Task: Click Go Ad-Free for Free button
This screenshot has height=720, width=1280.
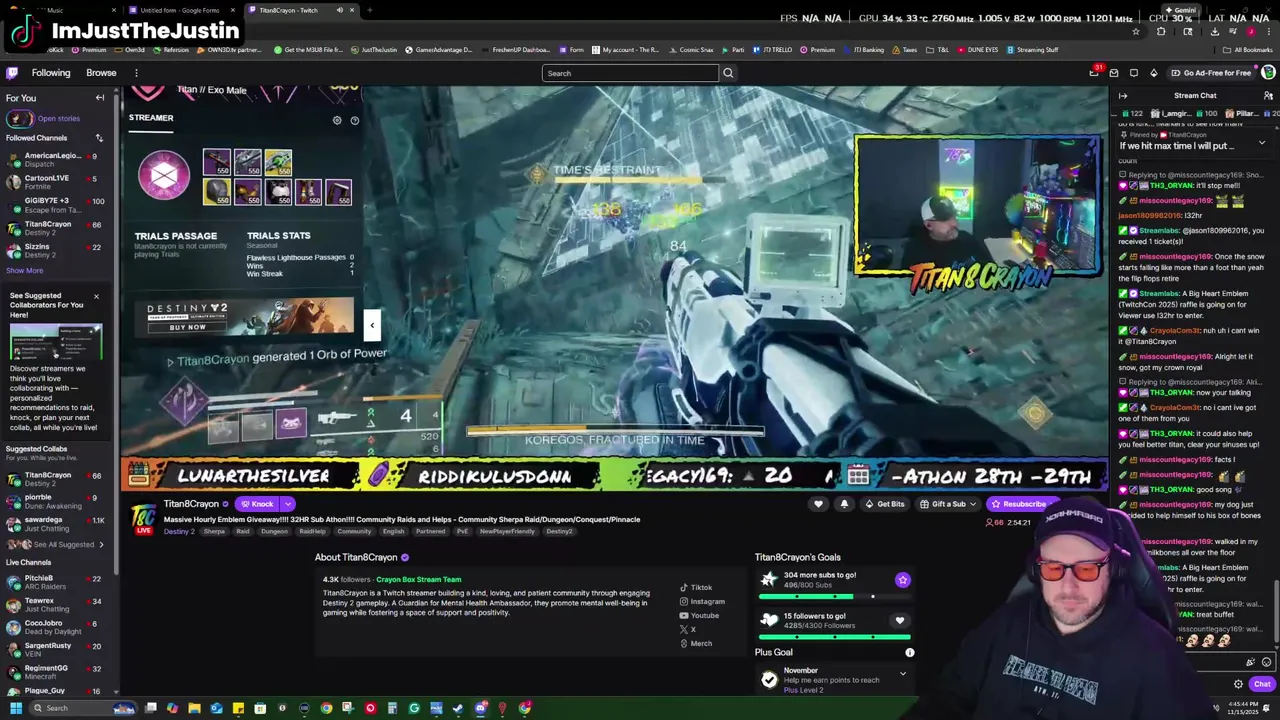Action: coord(1212,73)
